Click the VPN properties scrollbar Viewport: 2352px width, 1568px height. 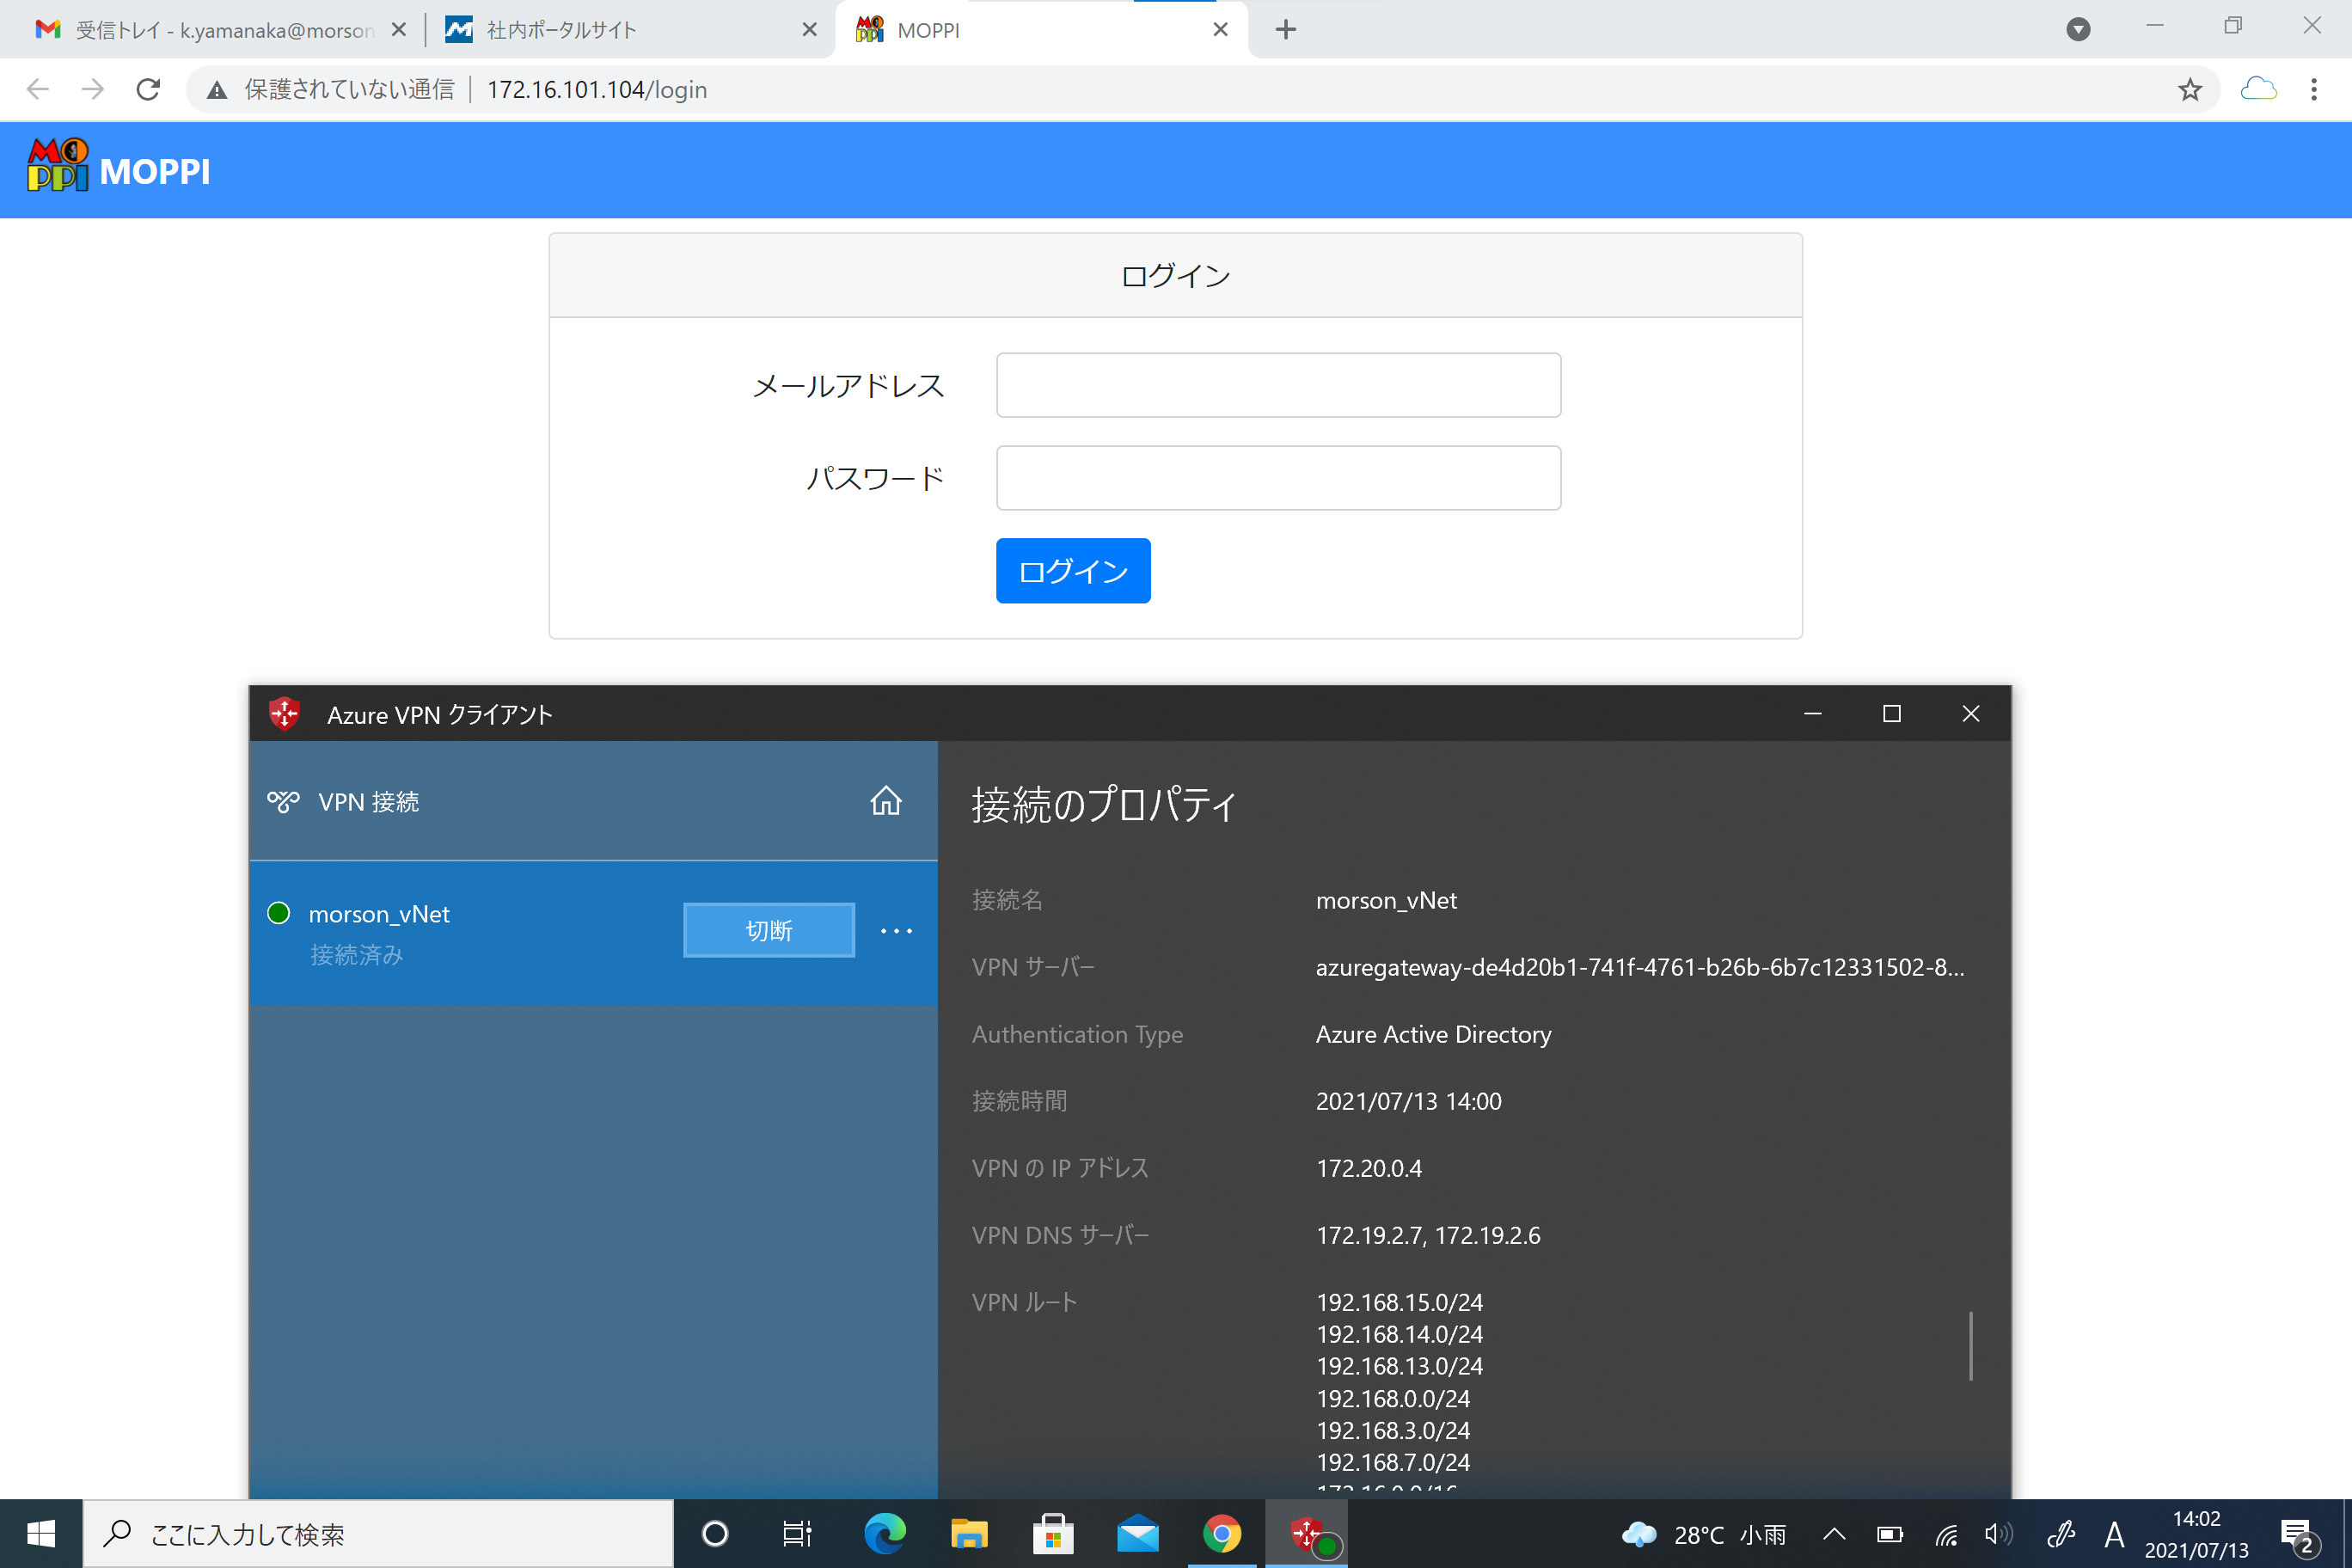point(1970,1346)
